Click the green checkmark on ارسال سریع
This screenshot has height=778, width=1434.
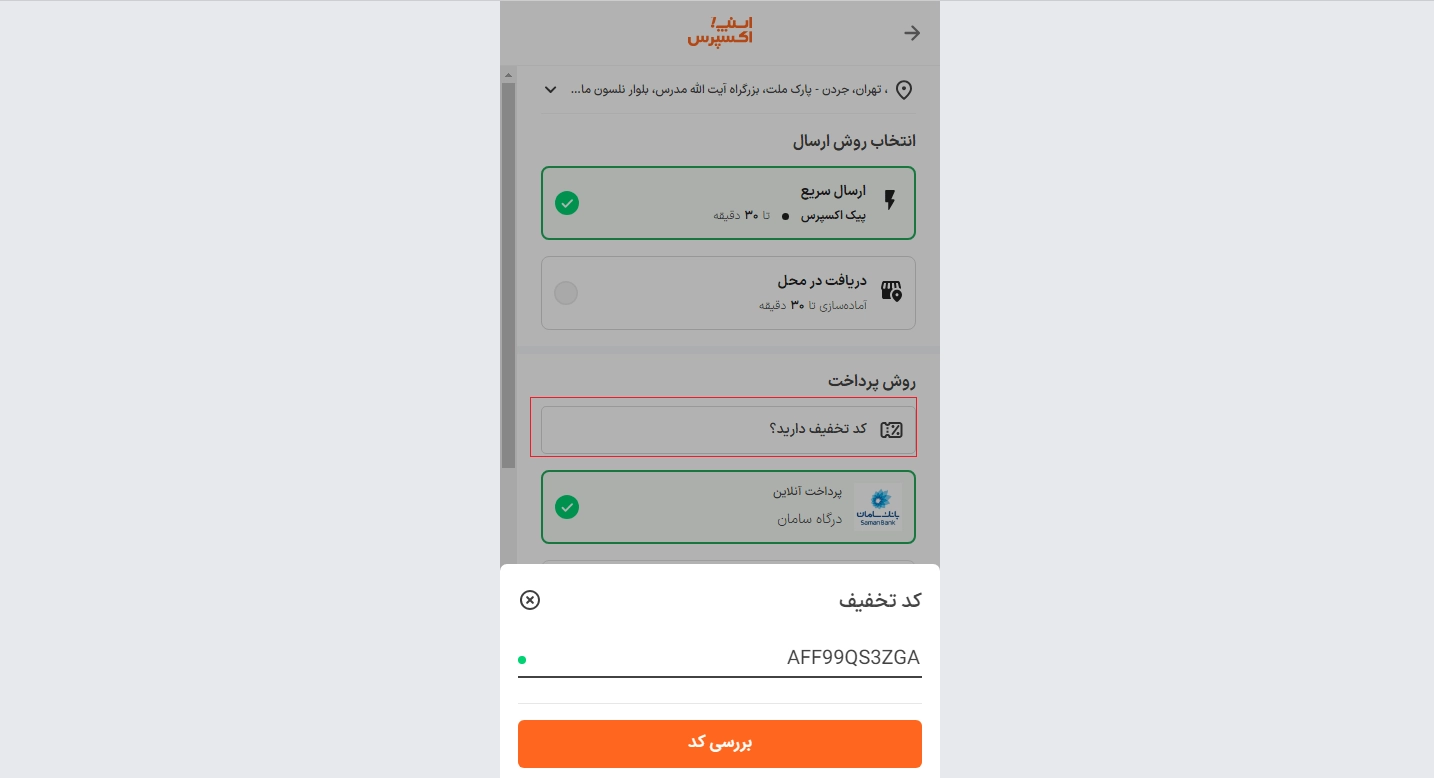tap(567, 203)
